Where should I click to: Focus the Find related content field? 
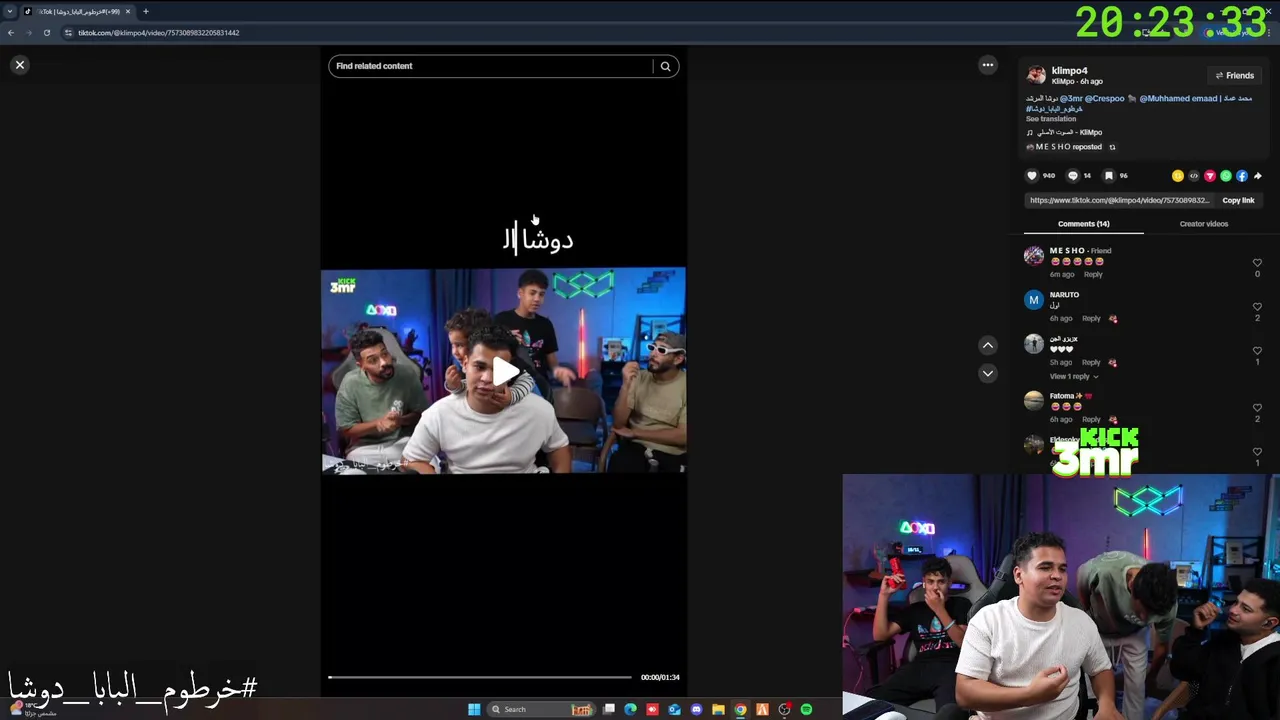tap(490, 66)
